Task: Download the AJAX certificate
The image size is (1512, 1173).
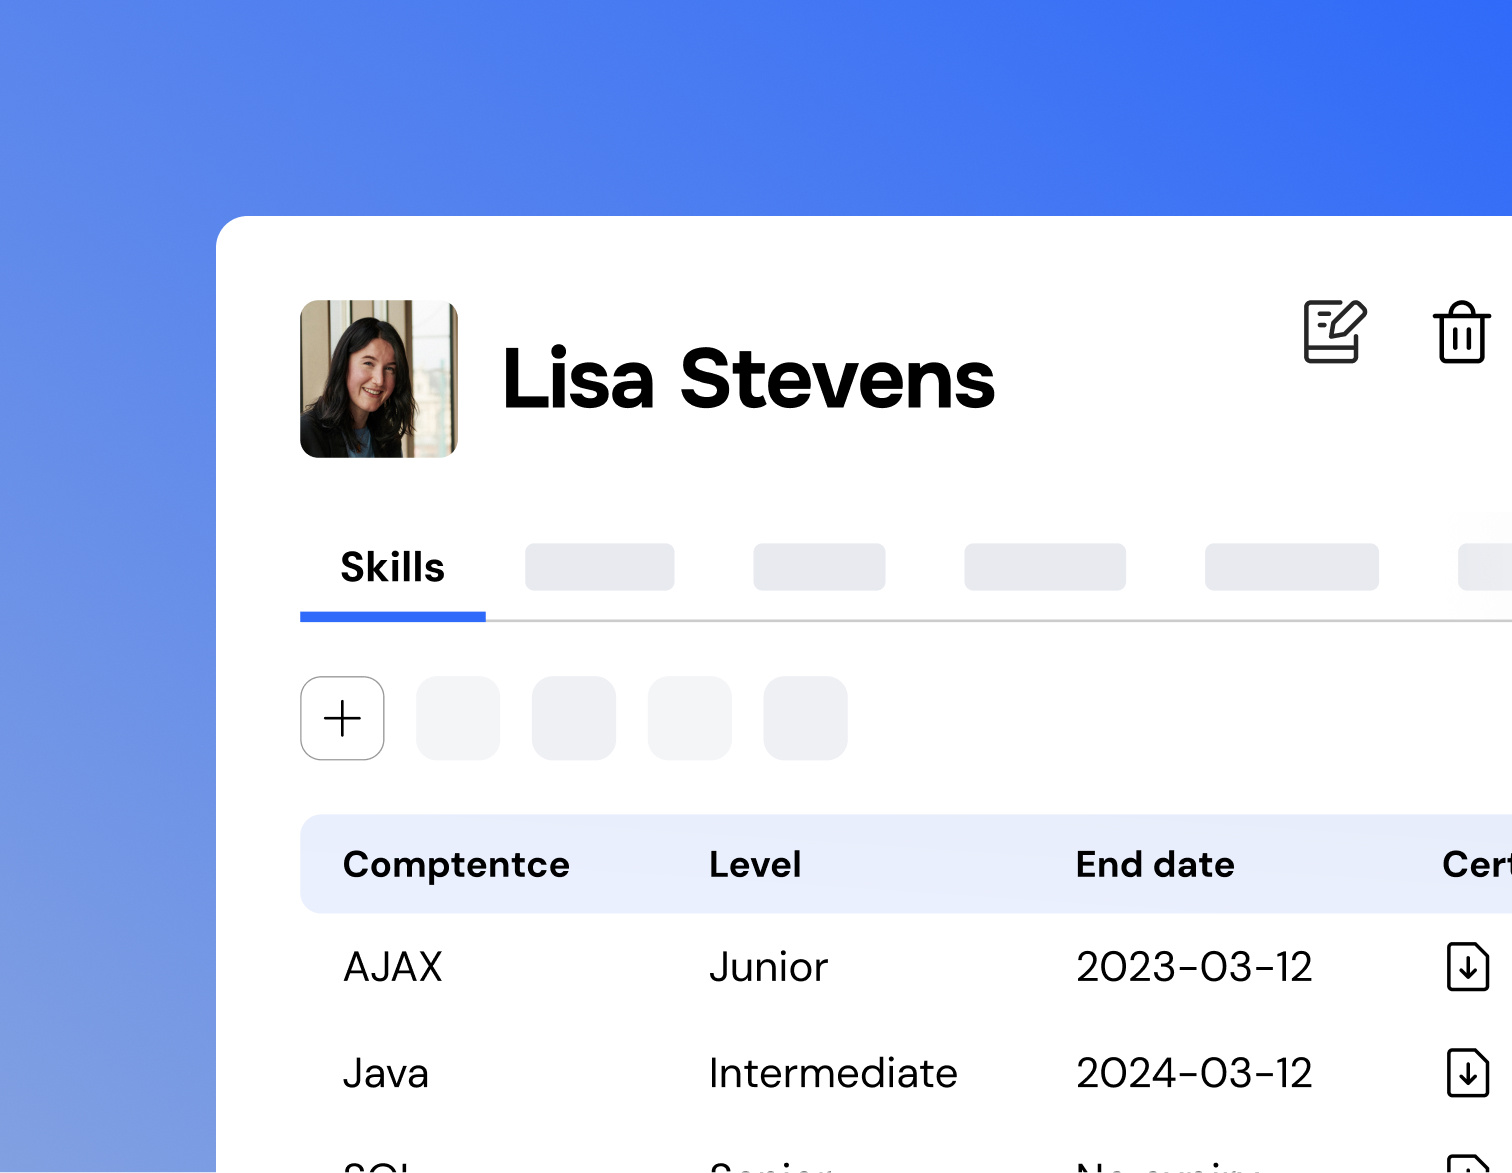Action: click(1467, 966)
